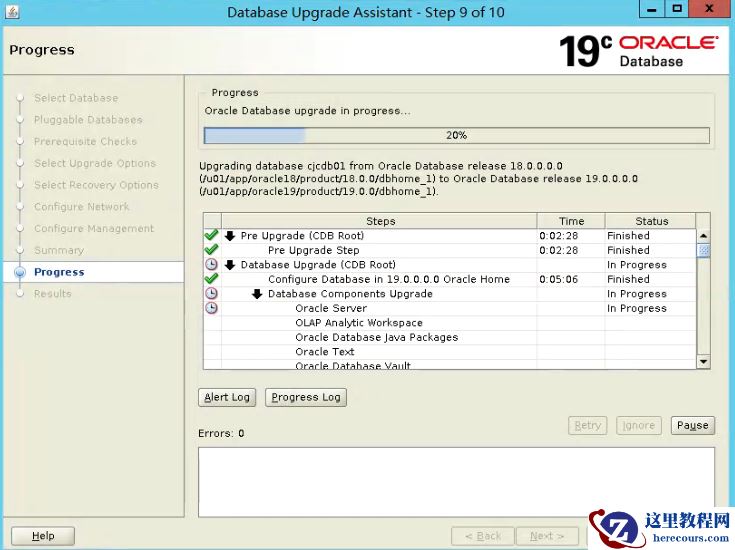
Task: Click the steps table scrollbar thumb
Action: [x=703, y=250]
